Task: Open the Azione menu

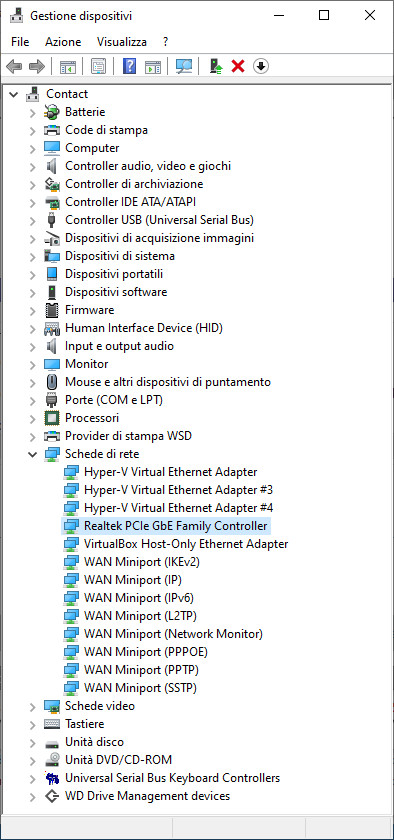Action: [63, 41]
